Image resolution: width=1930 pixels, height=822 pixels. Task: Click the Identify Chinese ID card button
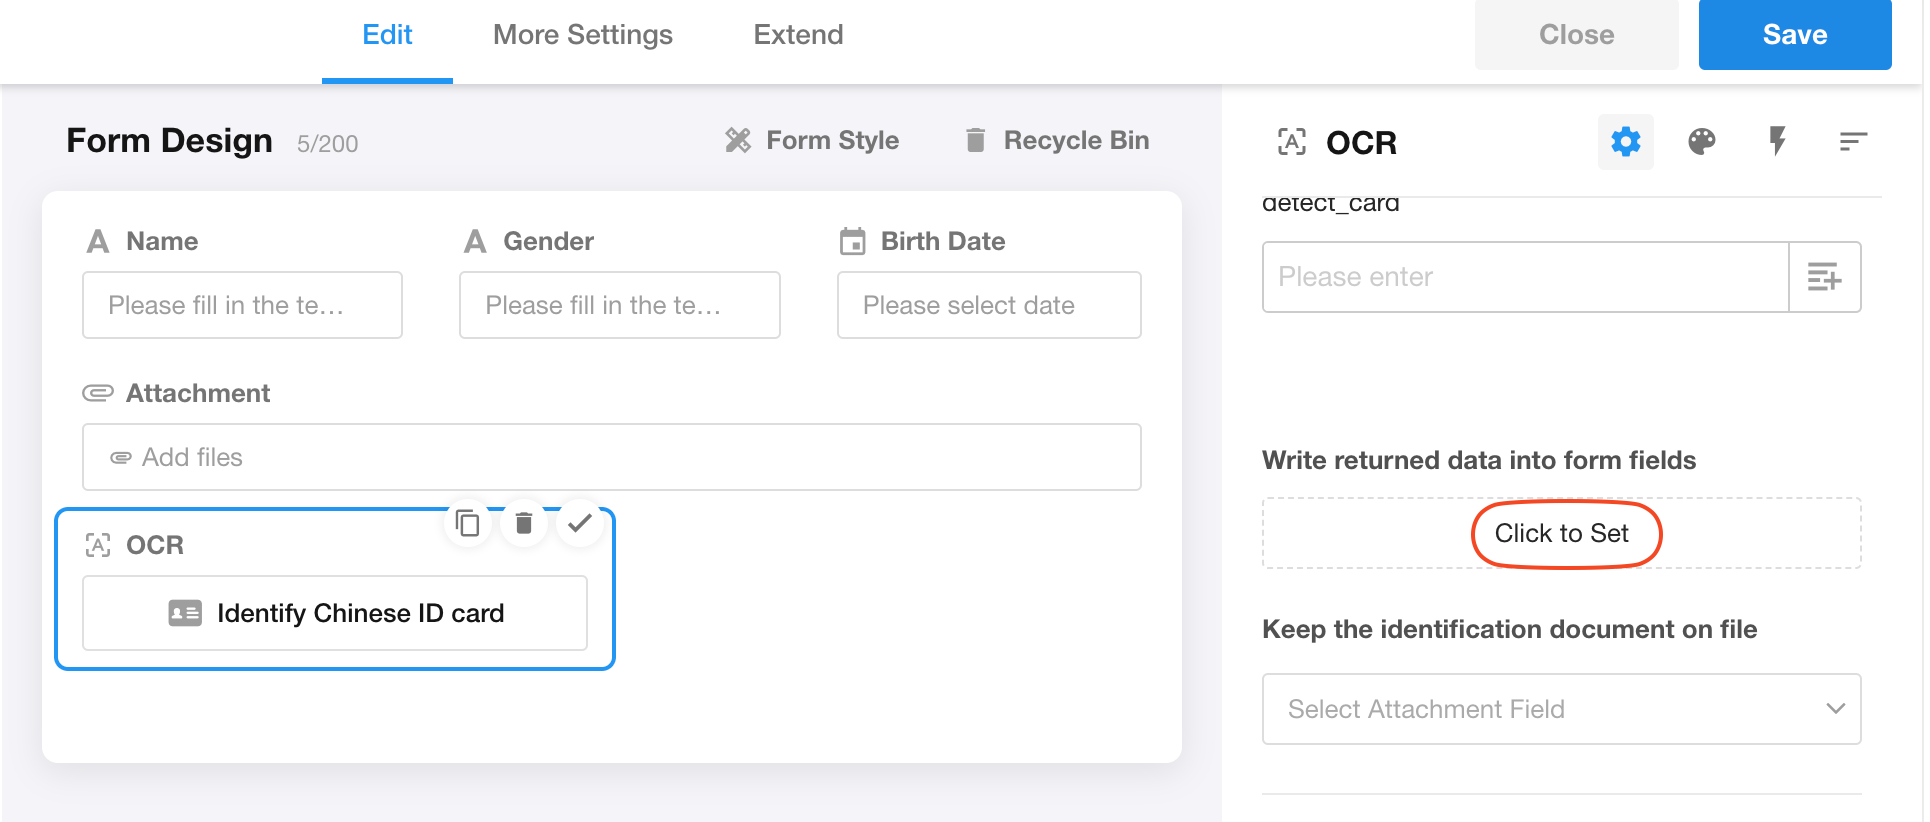tap(335, 613)
